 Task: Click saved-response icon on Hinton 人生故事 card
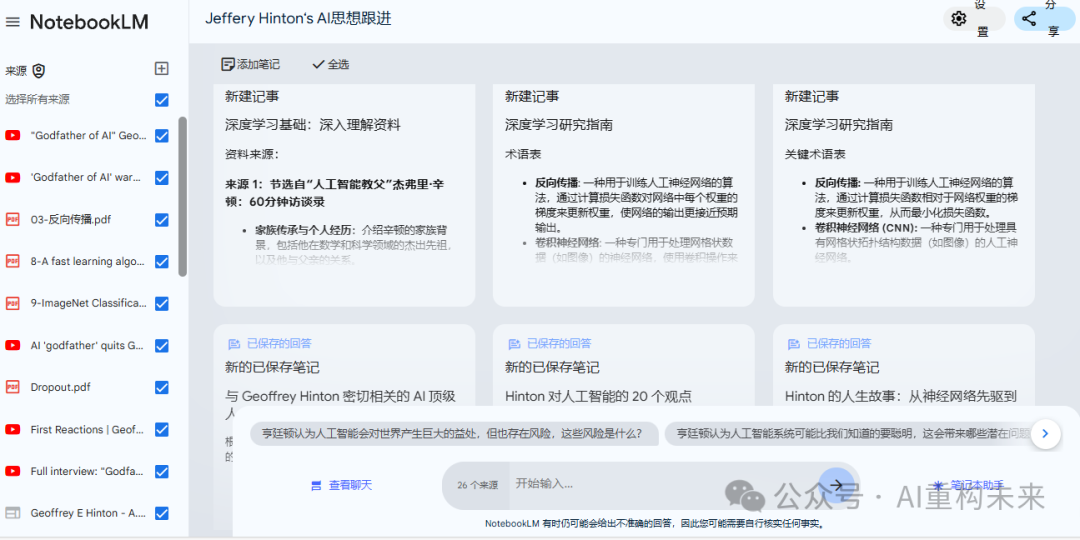pyautogui.click(x=793, y=344)
